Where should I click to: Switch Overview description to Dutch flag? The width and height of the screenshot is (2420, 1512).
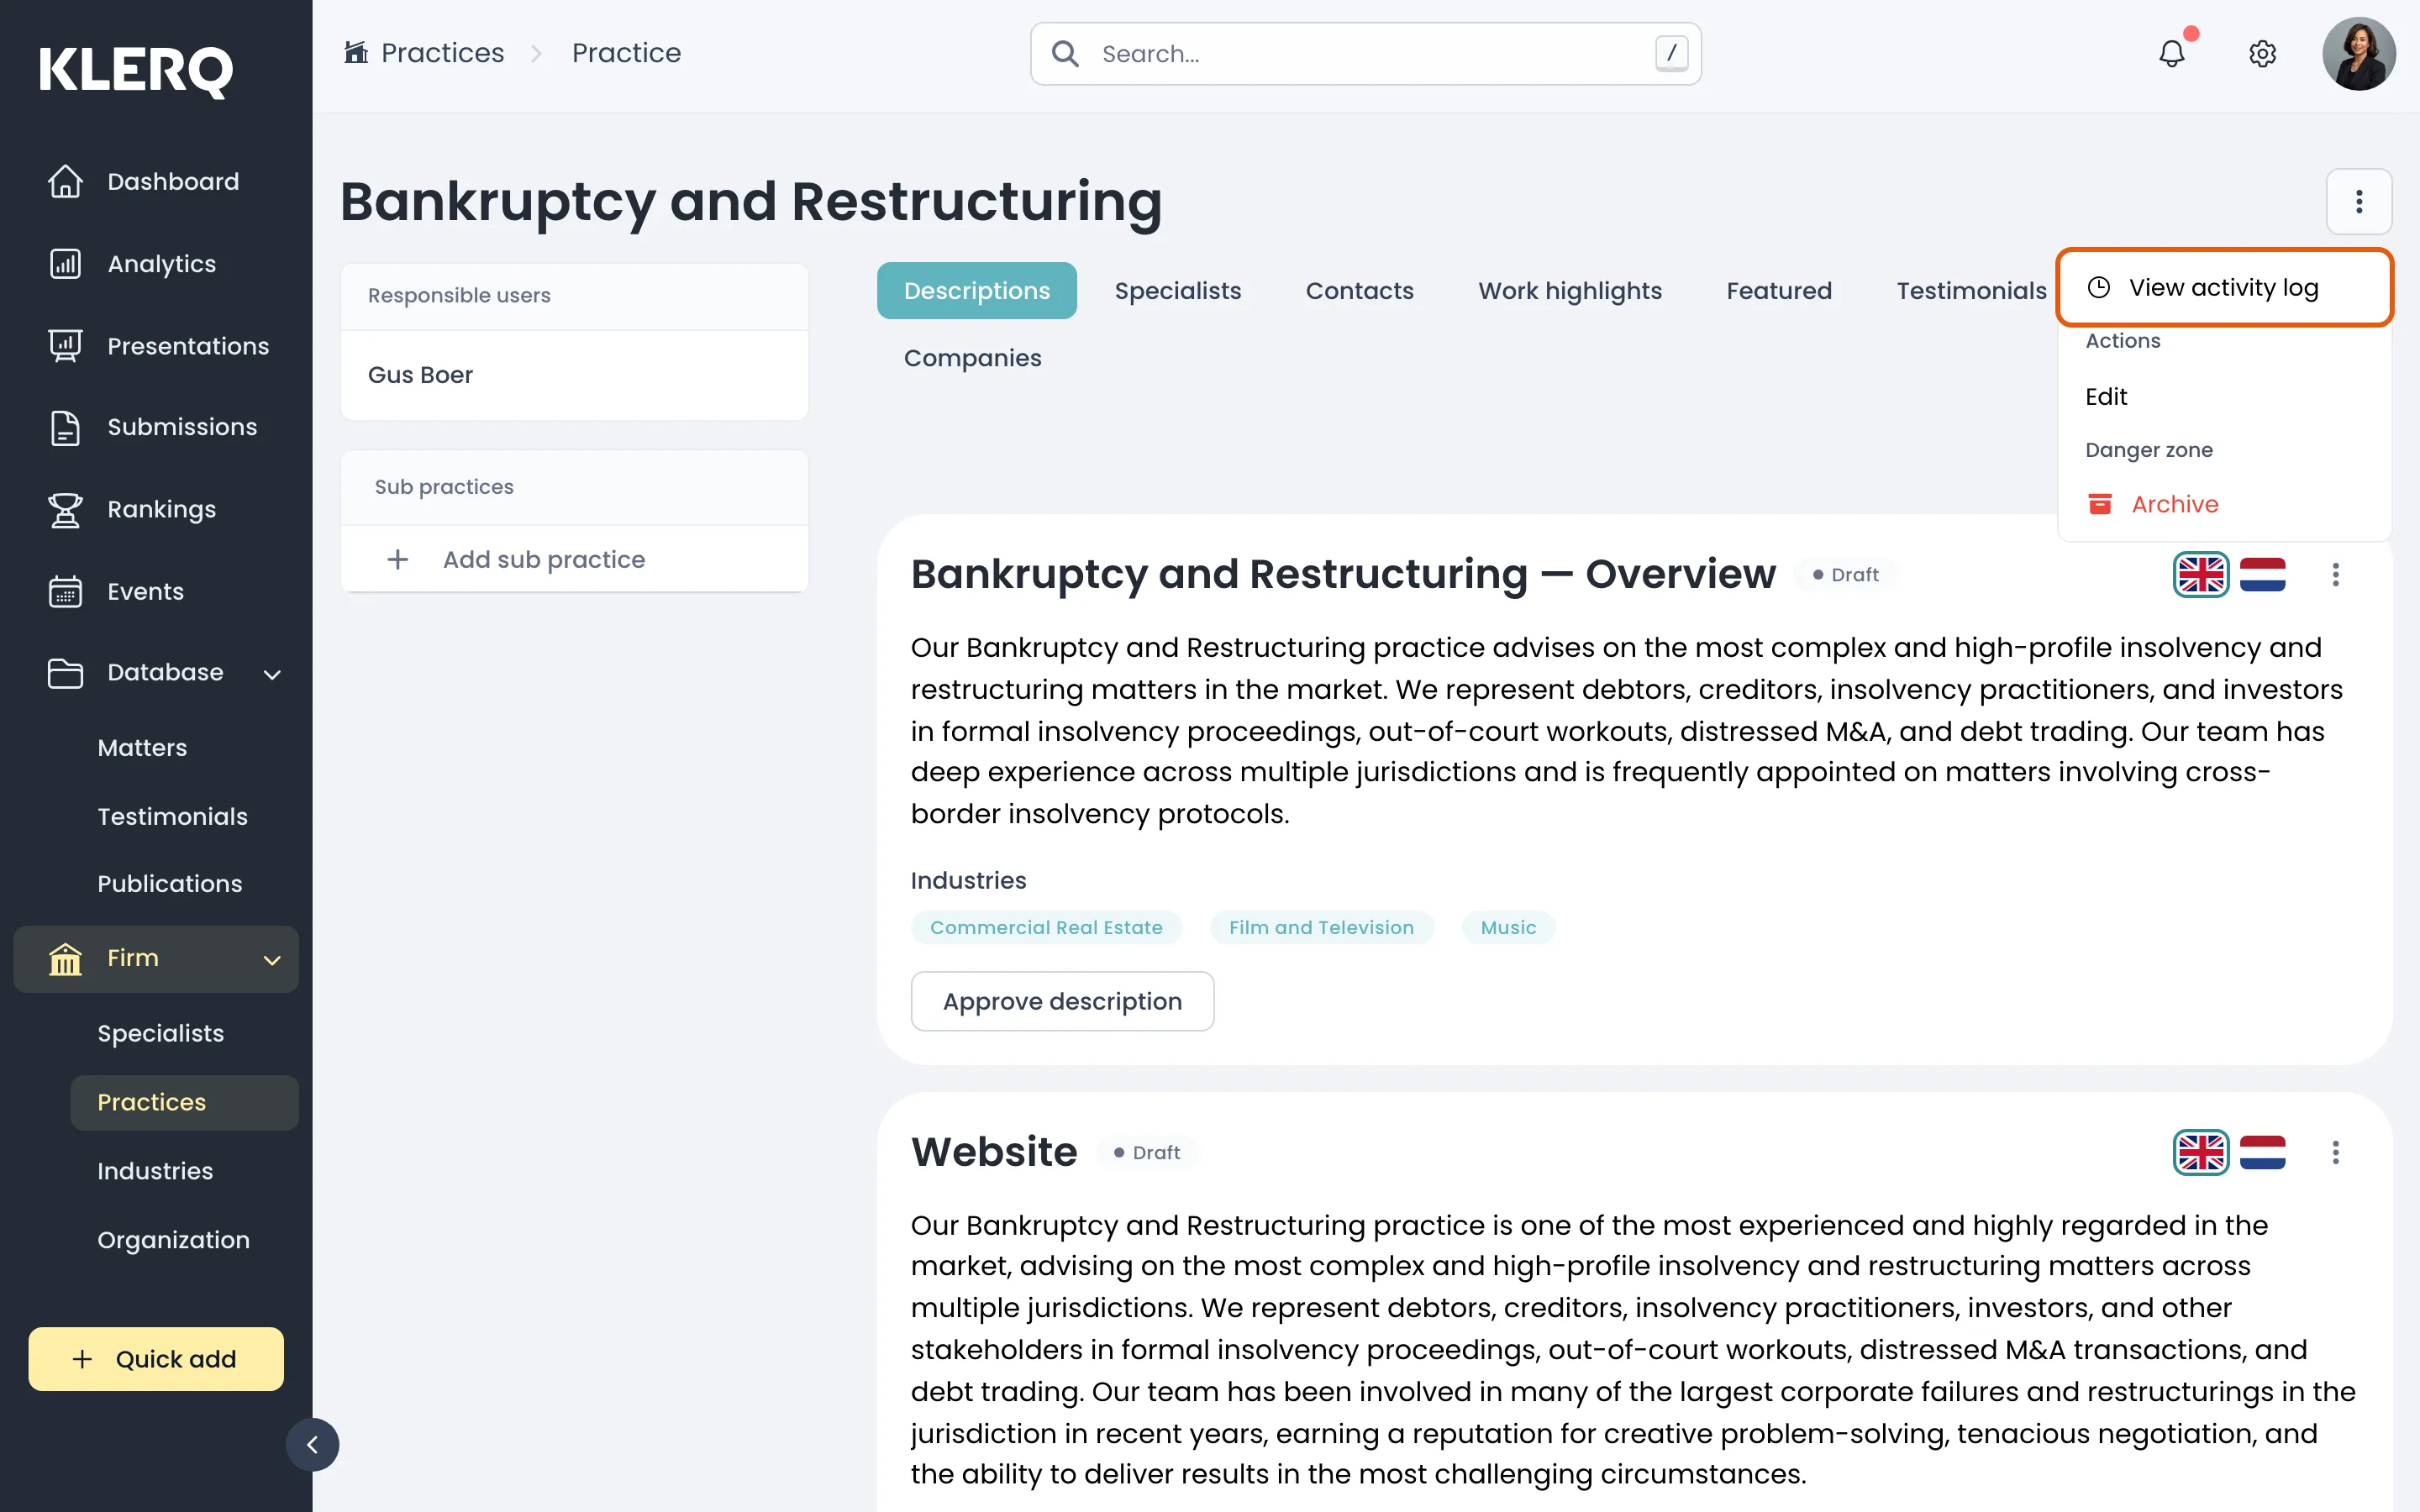click(x=2262, y=575)
